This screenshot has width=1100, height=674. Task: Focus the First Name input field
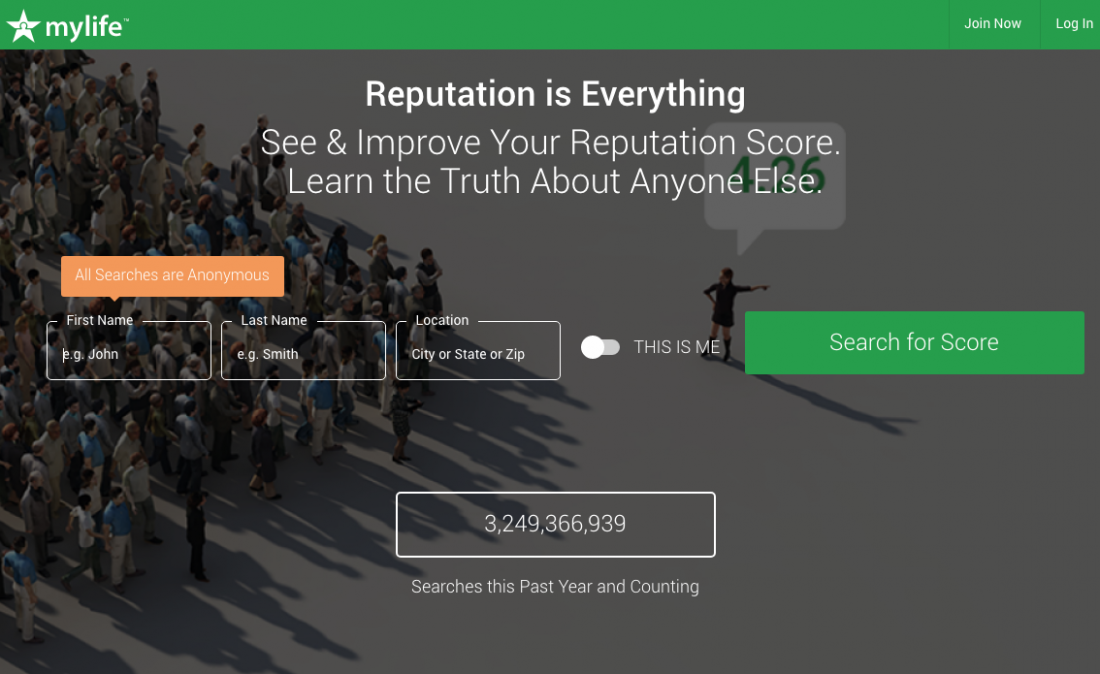tap(129, 351)
